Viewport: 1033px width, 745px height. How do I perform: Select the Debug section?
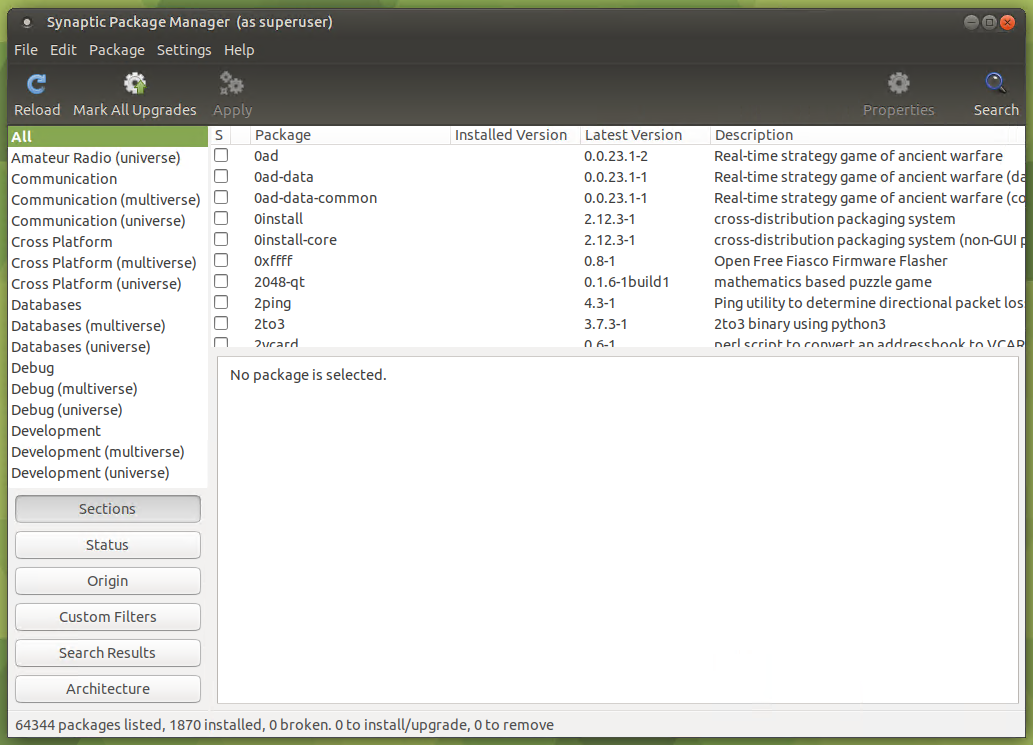pos(108,368)
